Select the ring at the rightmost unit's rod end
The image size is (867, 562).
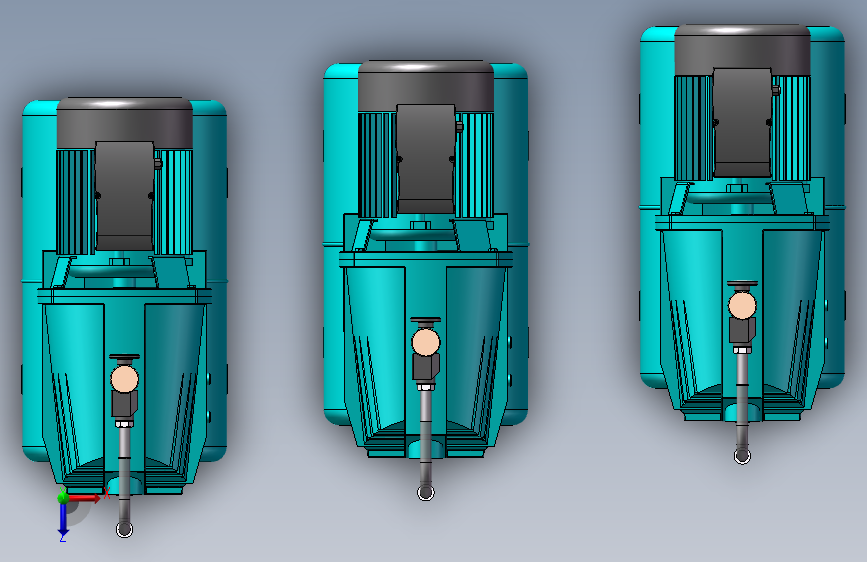click(x=742, y=456)
